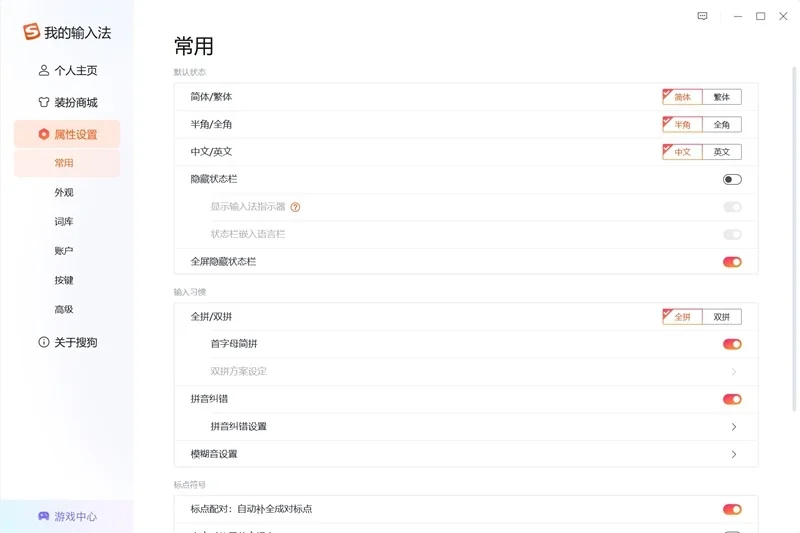This screenshot has width=800, height=533.
Task: Expand 双拼方案设定 chevron
Action: [x=734, y=372]
